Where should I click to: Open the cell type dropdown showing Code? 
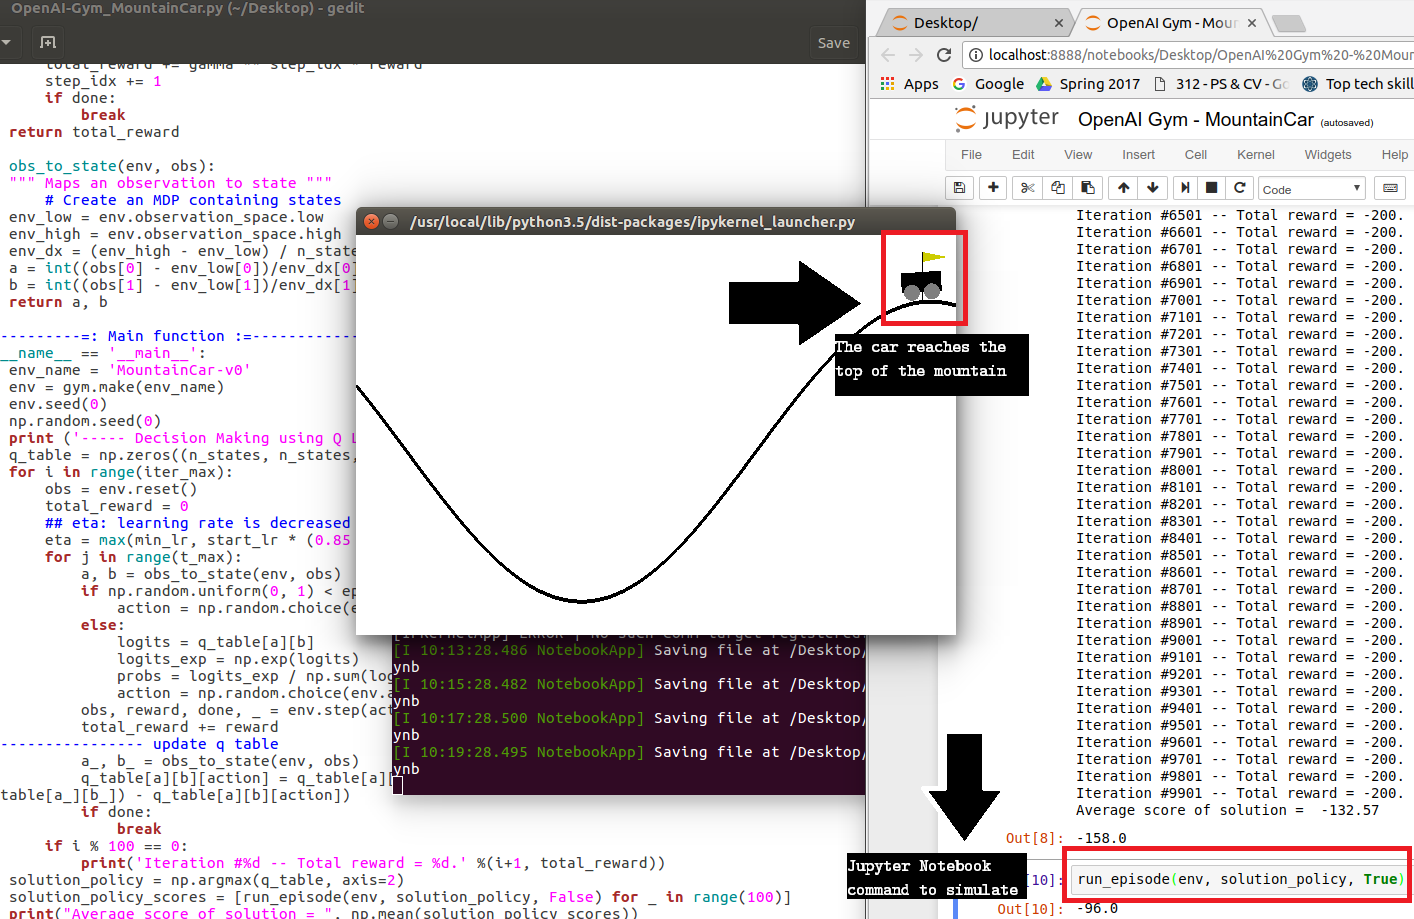tap(1312, 189)
